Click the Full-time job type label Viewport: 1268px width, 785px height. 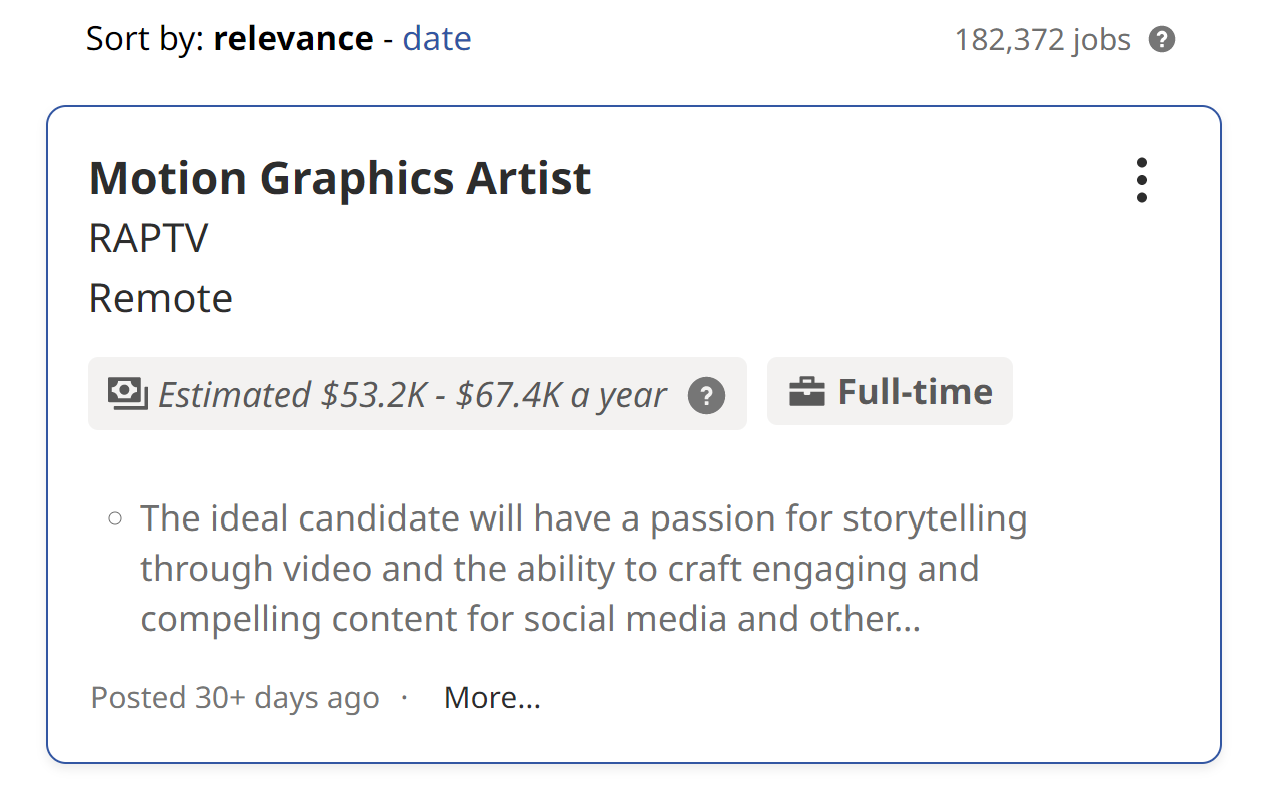(x=914, y=391)
